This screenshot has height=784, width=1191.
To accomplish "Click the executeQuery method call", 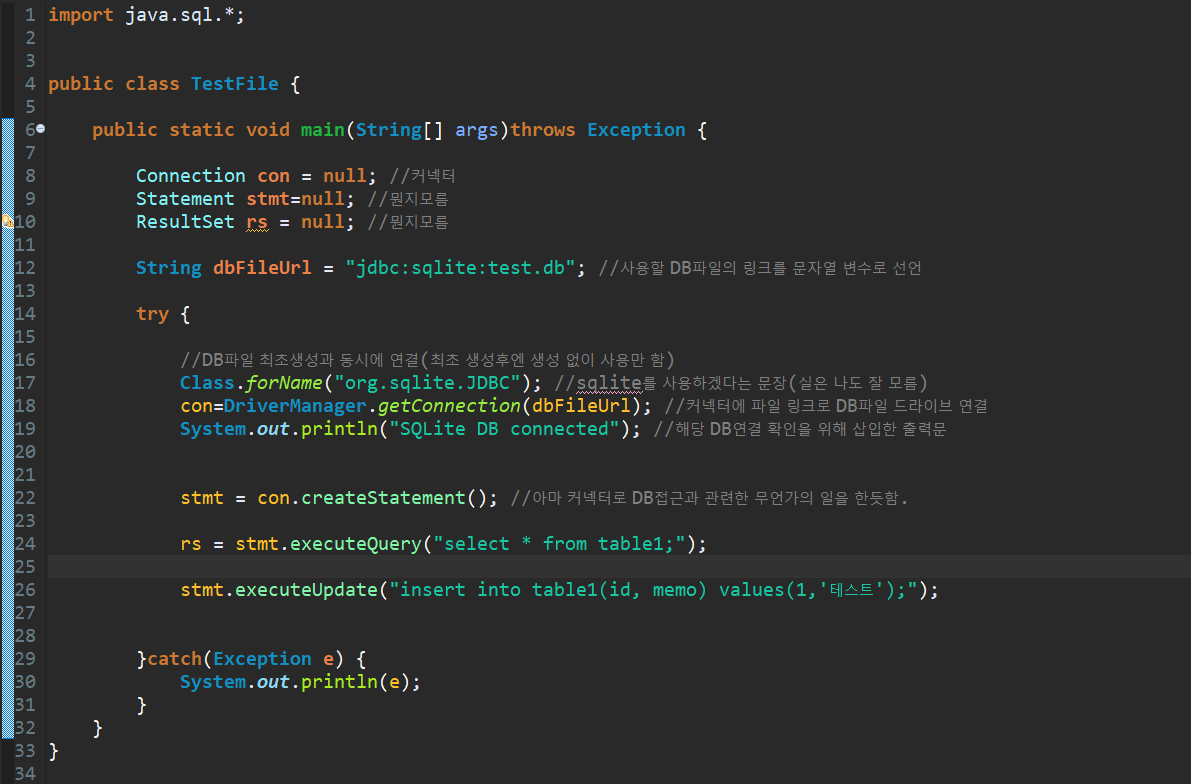I will (355, 544).
